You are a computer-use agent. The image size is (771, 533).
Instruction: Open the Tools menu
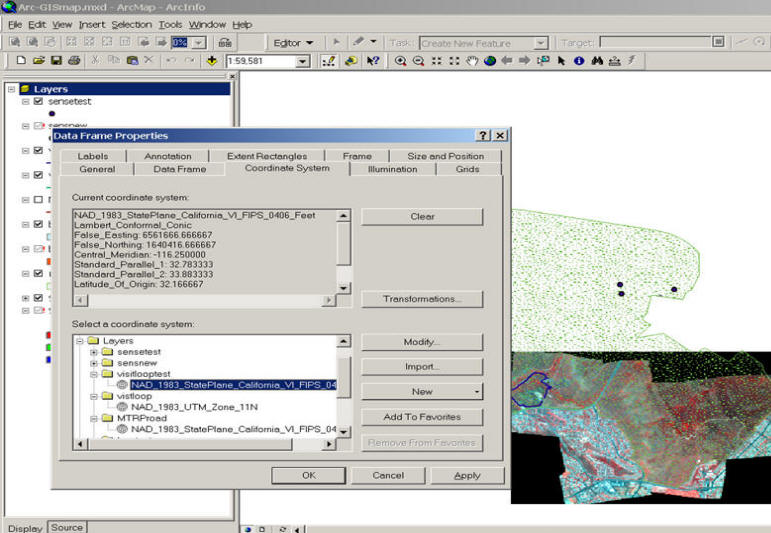point(170,25)
